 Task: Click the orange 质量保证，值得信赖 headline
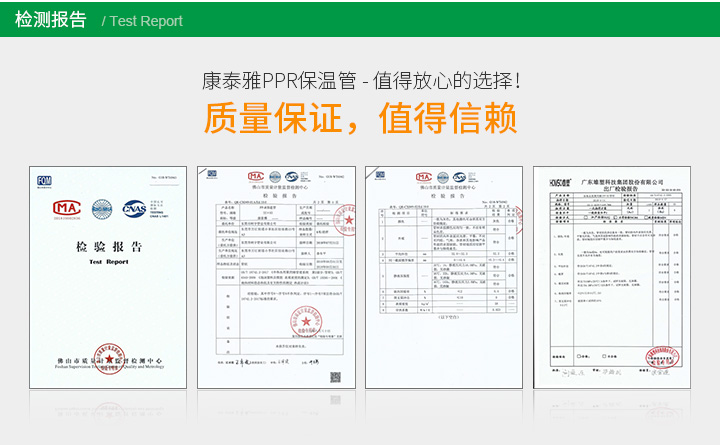click(361, 118)
